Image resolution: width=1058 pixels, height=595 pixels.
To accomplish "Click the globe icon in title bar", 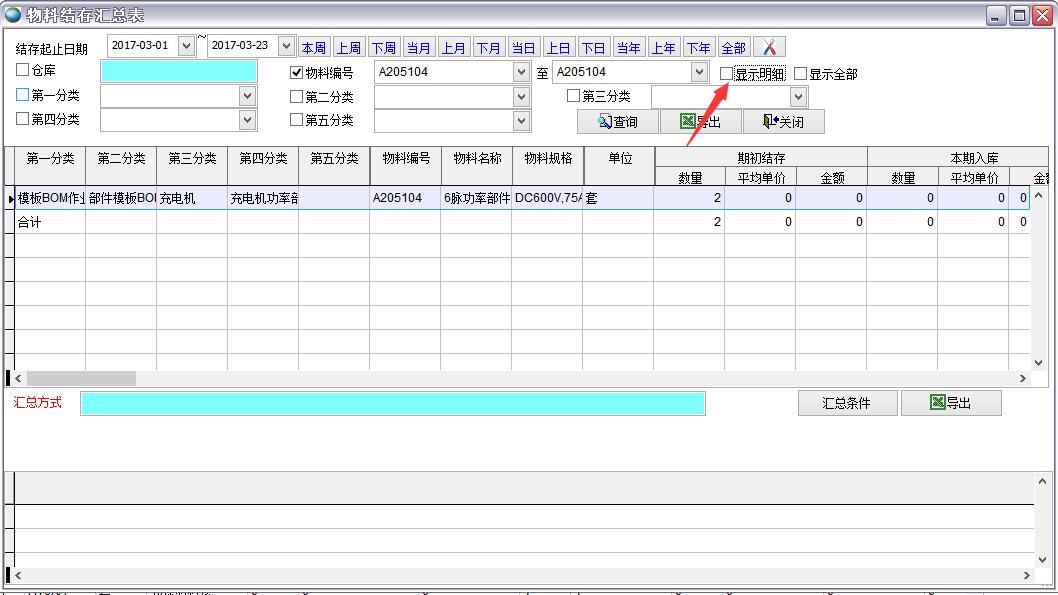I will (13, 15).
